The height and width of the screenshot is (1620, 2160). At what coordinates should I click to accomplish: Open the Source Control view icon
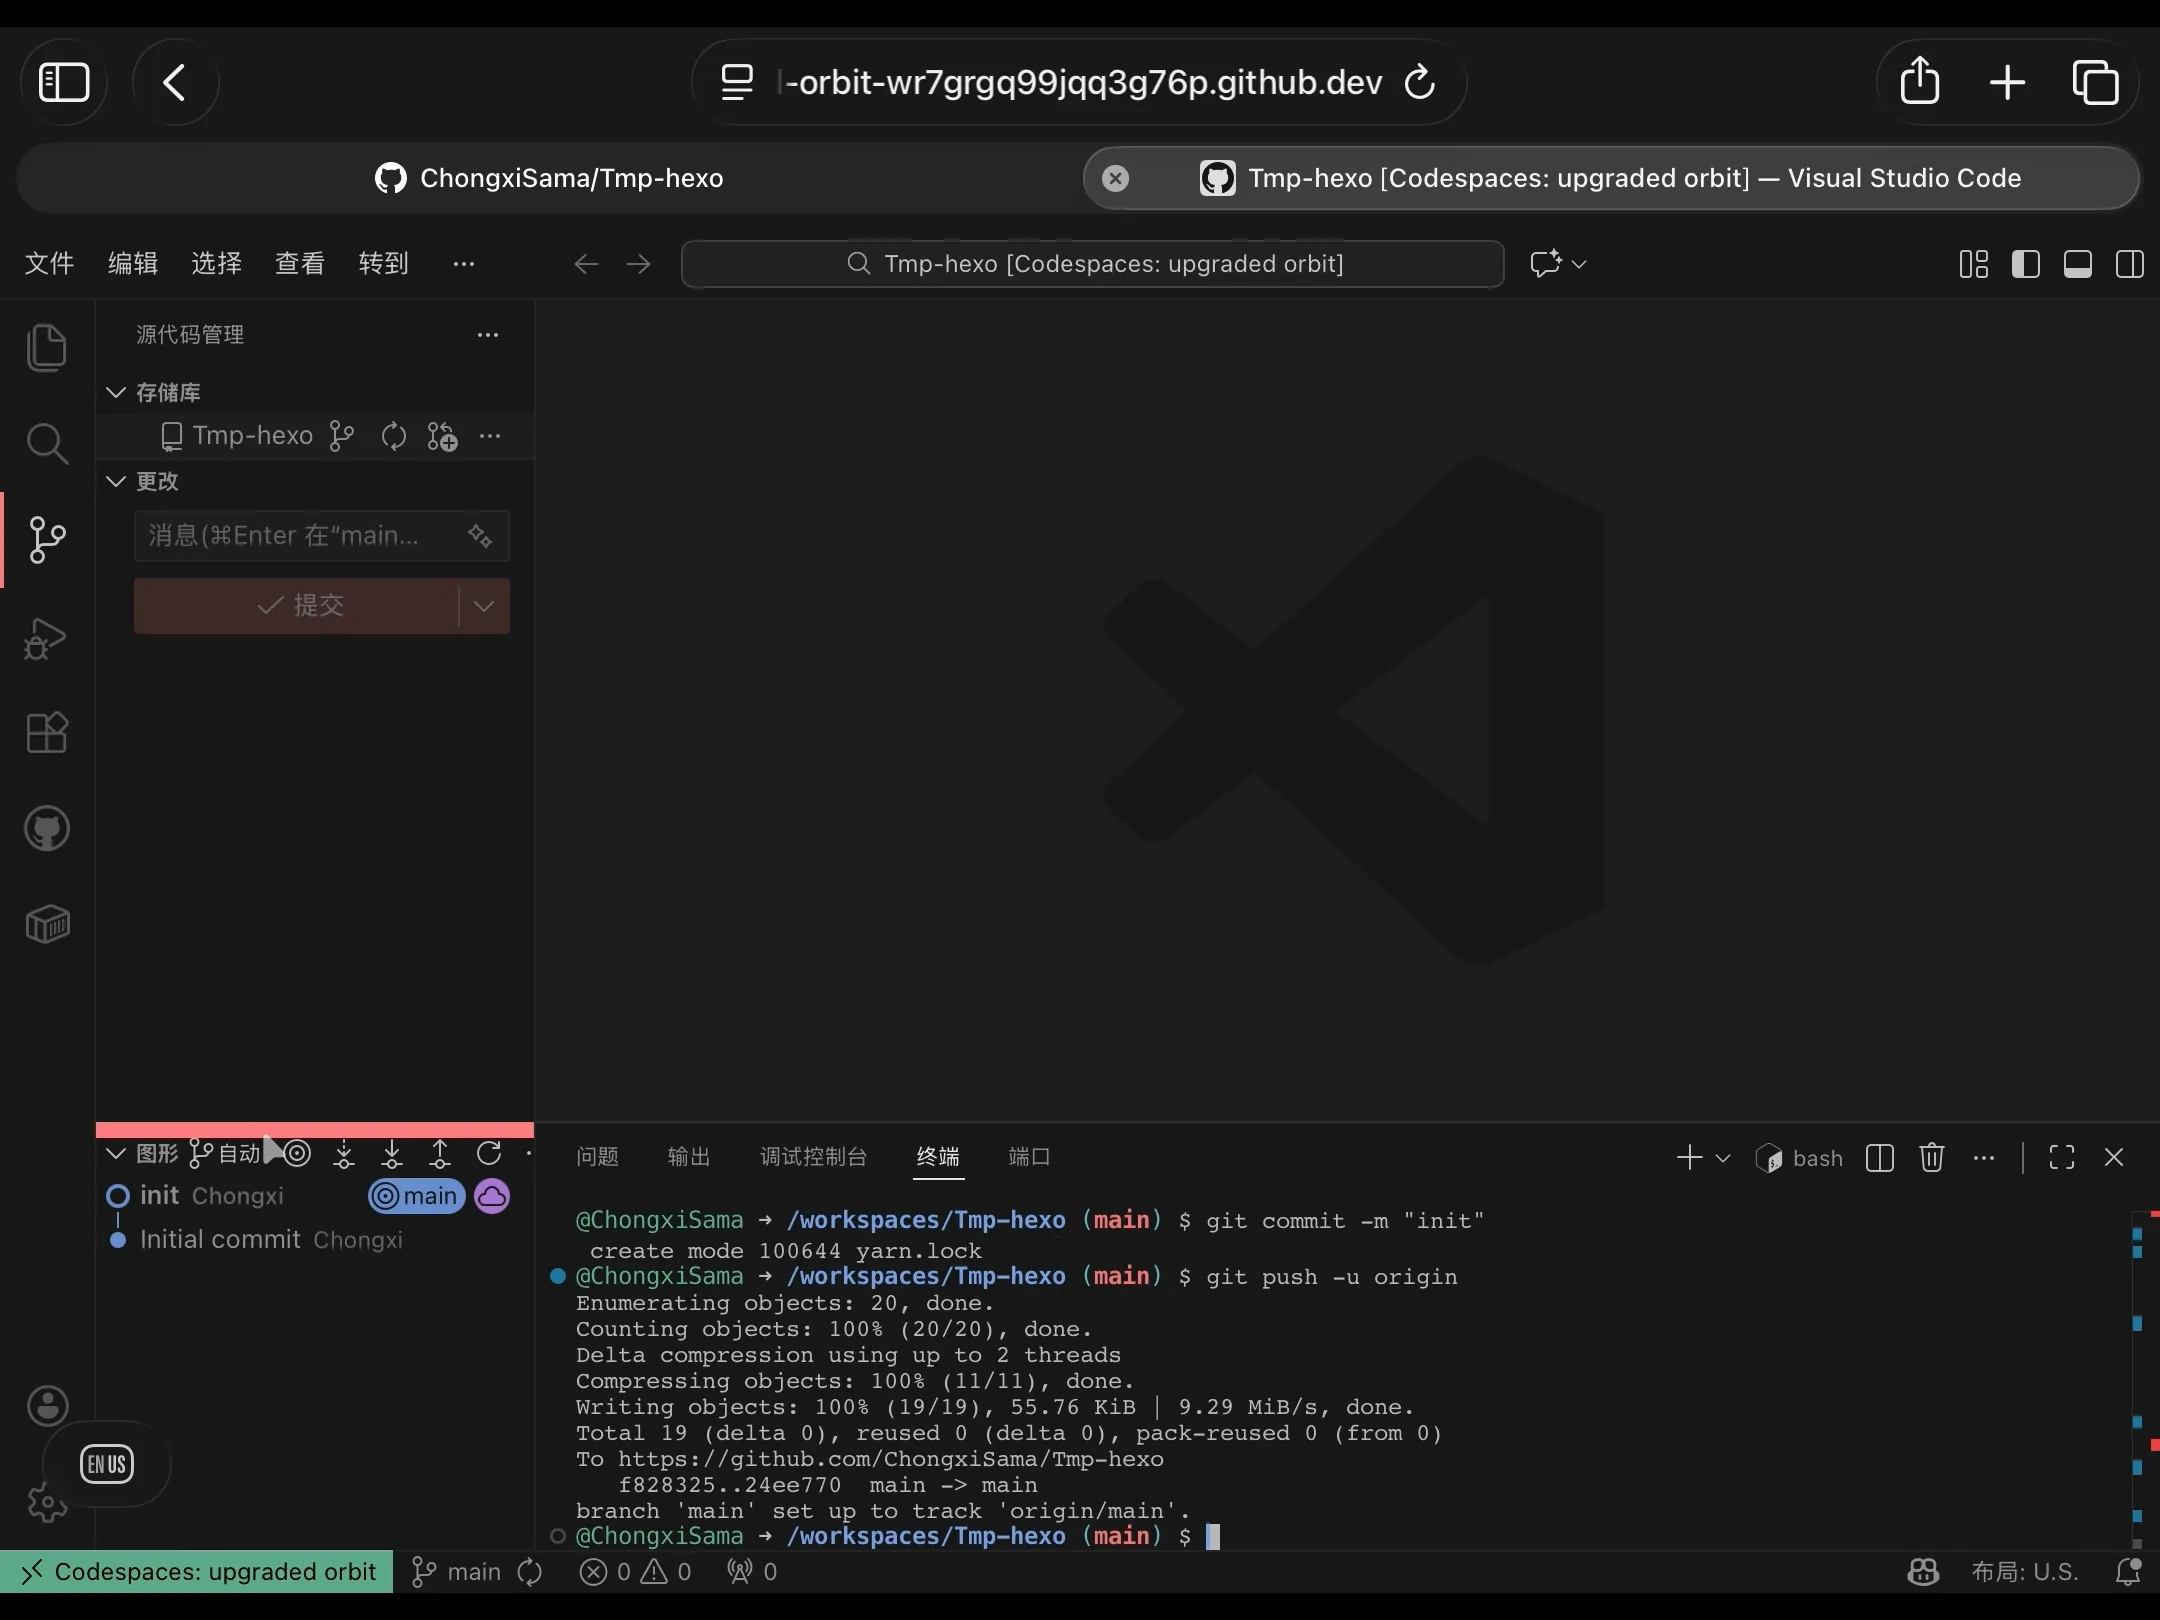click(x=47, y=540)
